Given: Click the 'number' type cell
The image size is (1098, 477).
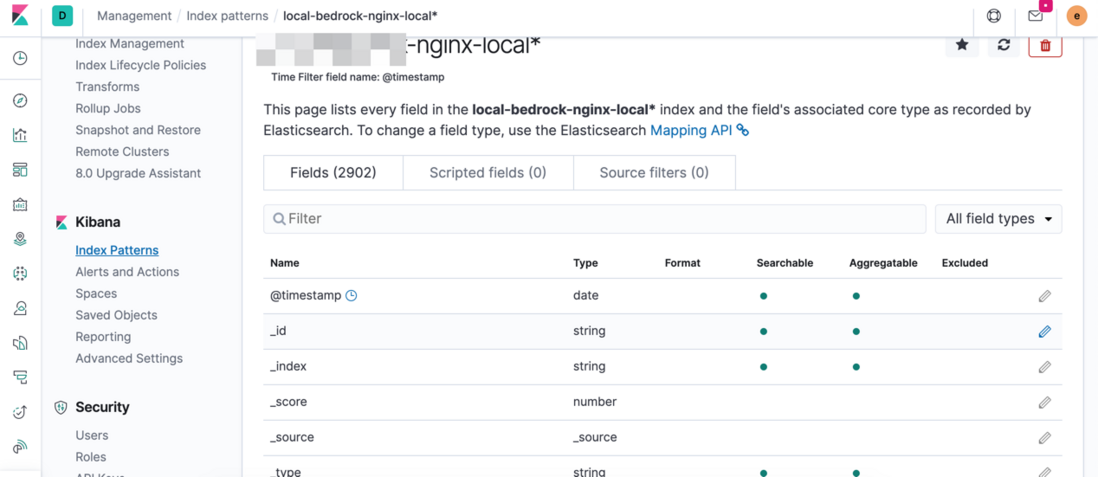Looking at the screenshot, I should [595, 402].
